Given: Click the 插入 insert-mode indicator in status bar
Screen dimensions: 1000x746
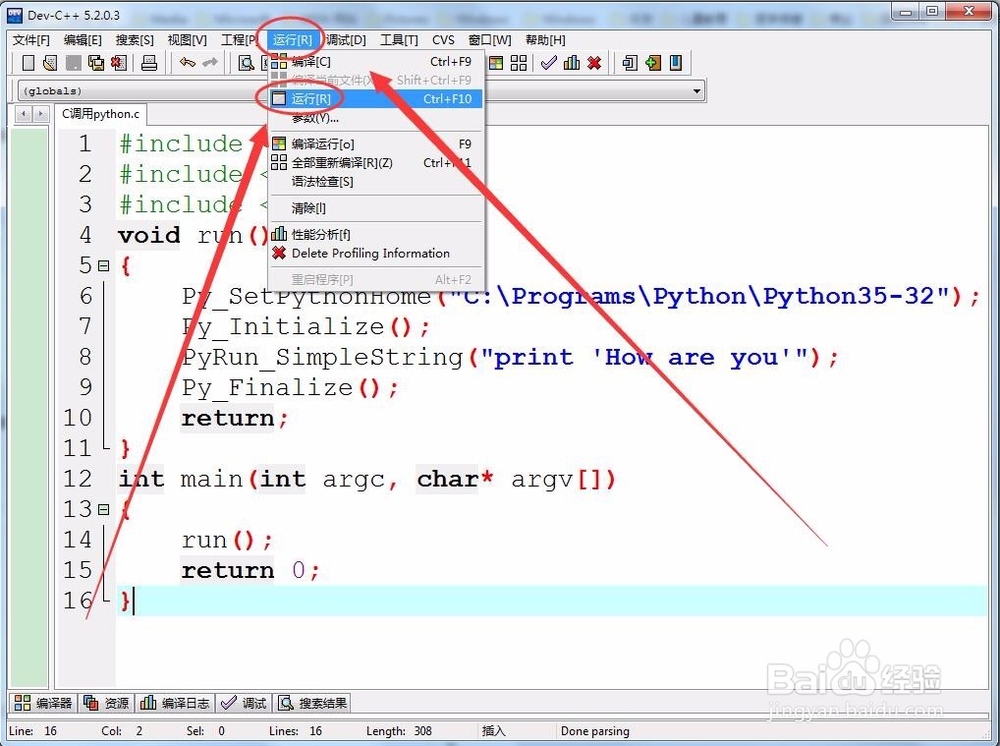Looking at the screenshot, I should [x=493, y=731].
